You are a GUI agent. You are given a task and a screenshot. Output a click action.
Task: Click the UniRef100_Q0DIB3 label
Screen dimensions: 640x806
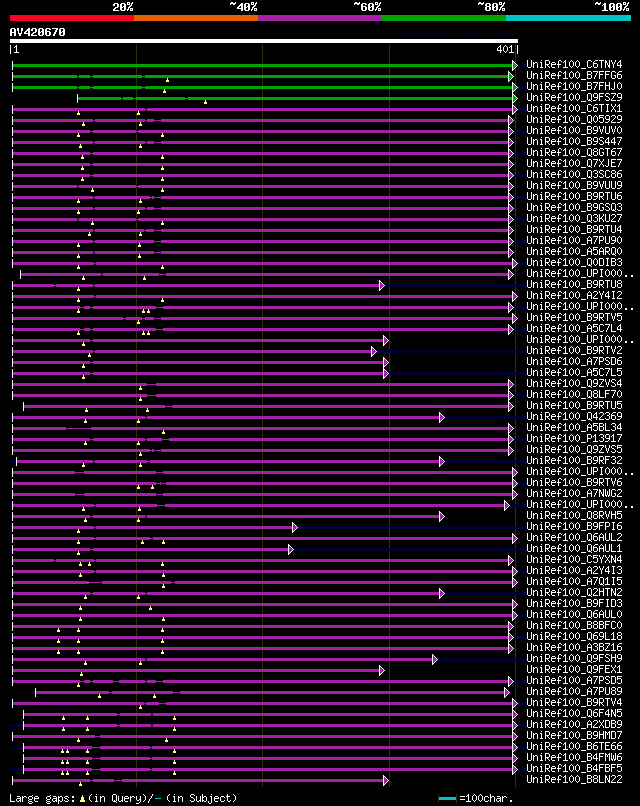pyautogui.click(x=574, y=262)
